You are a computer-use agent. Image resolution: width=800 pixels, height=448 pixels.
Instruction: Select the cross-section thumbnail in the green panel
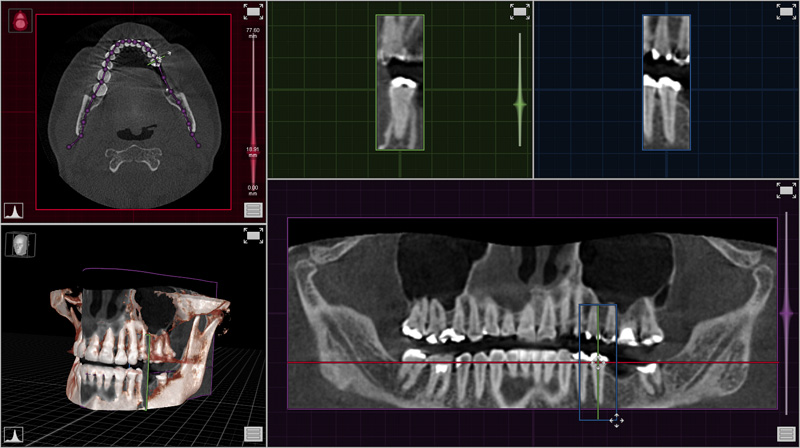pyautogui.click(x=399, y=82)
